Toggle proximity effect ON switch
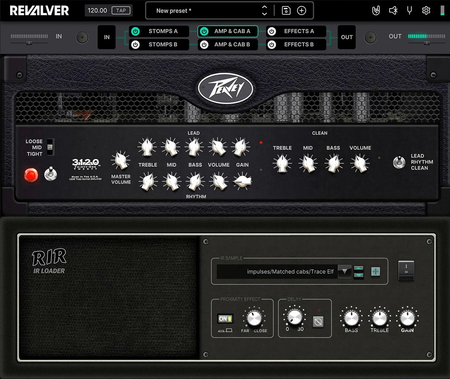450x379 pixels. [225, 319]
